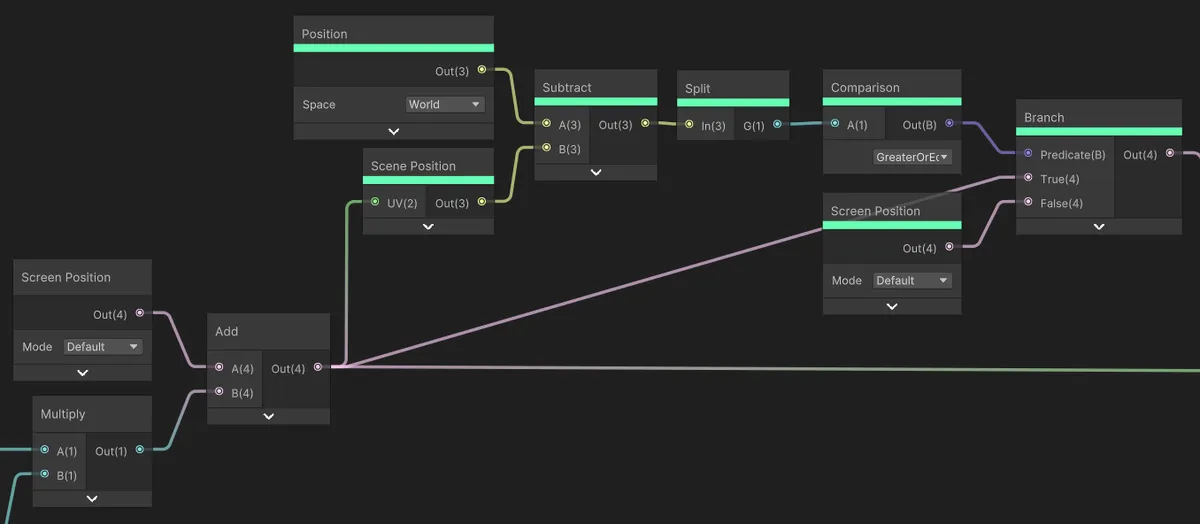Viewport: 1200px width, 524px height.
Task: Toggle the chevron under the Scene Position node
Action: tap(428, 227)
